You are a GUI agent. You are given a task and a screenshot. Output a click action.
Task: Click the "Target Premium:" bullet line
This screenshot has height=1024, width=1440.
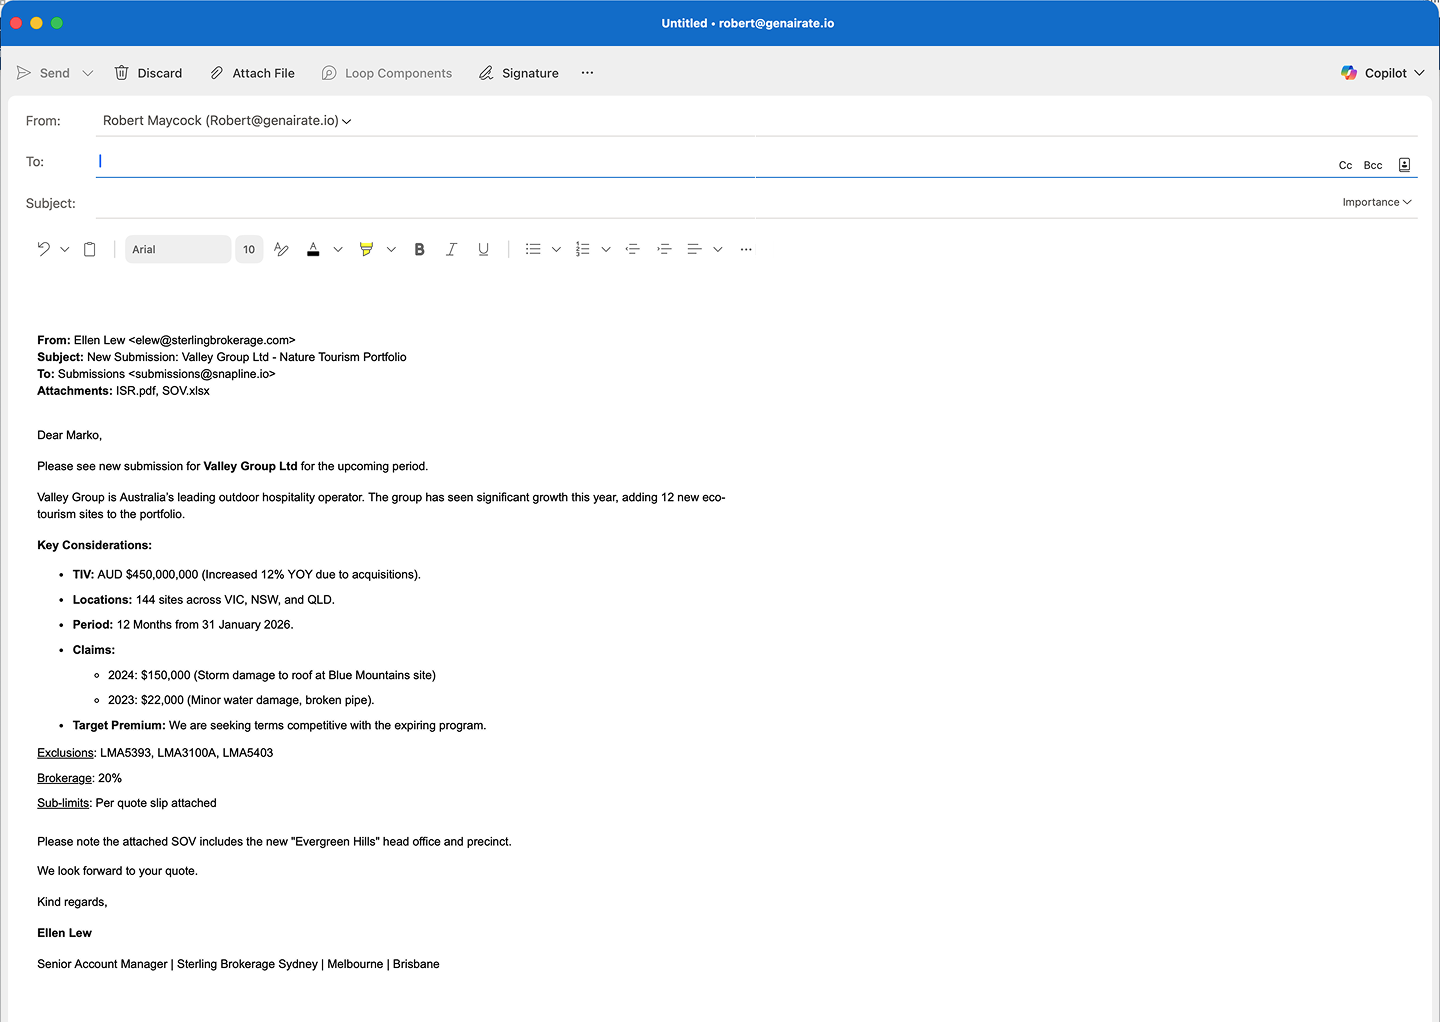pyautogui.click(x=280, y=726)
